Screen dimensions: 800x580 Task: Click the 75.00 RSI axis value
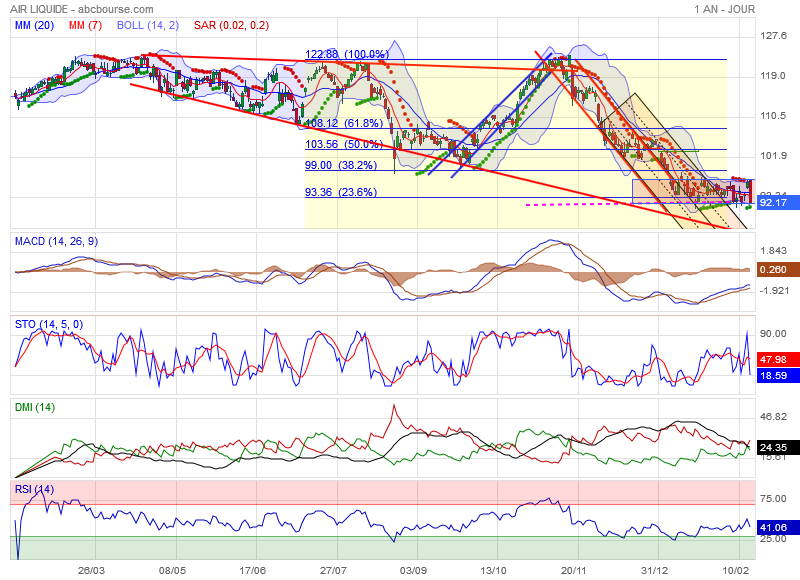[773, 499]
